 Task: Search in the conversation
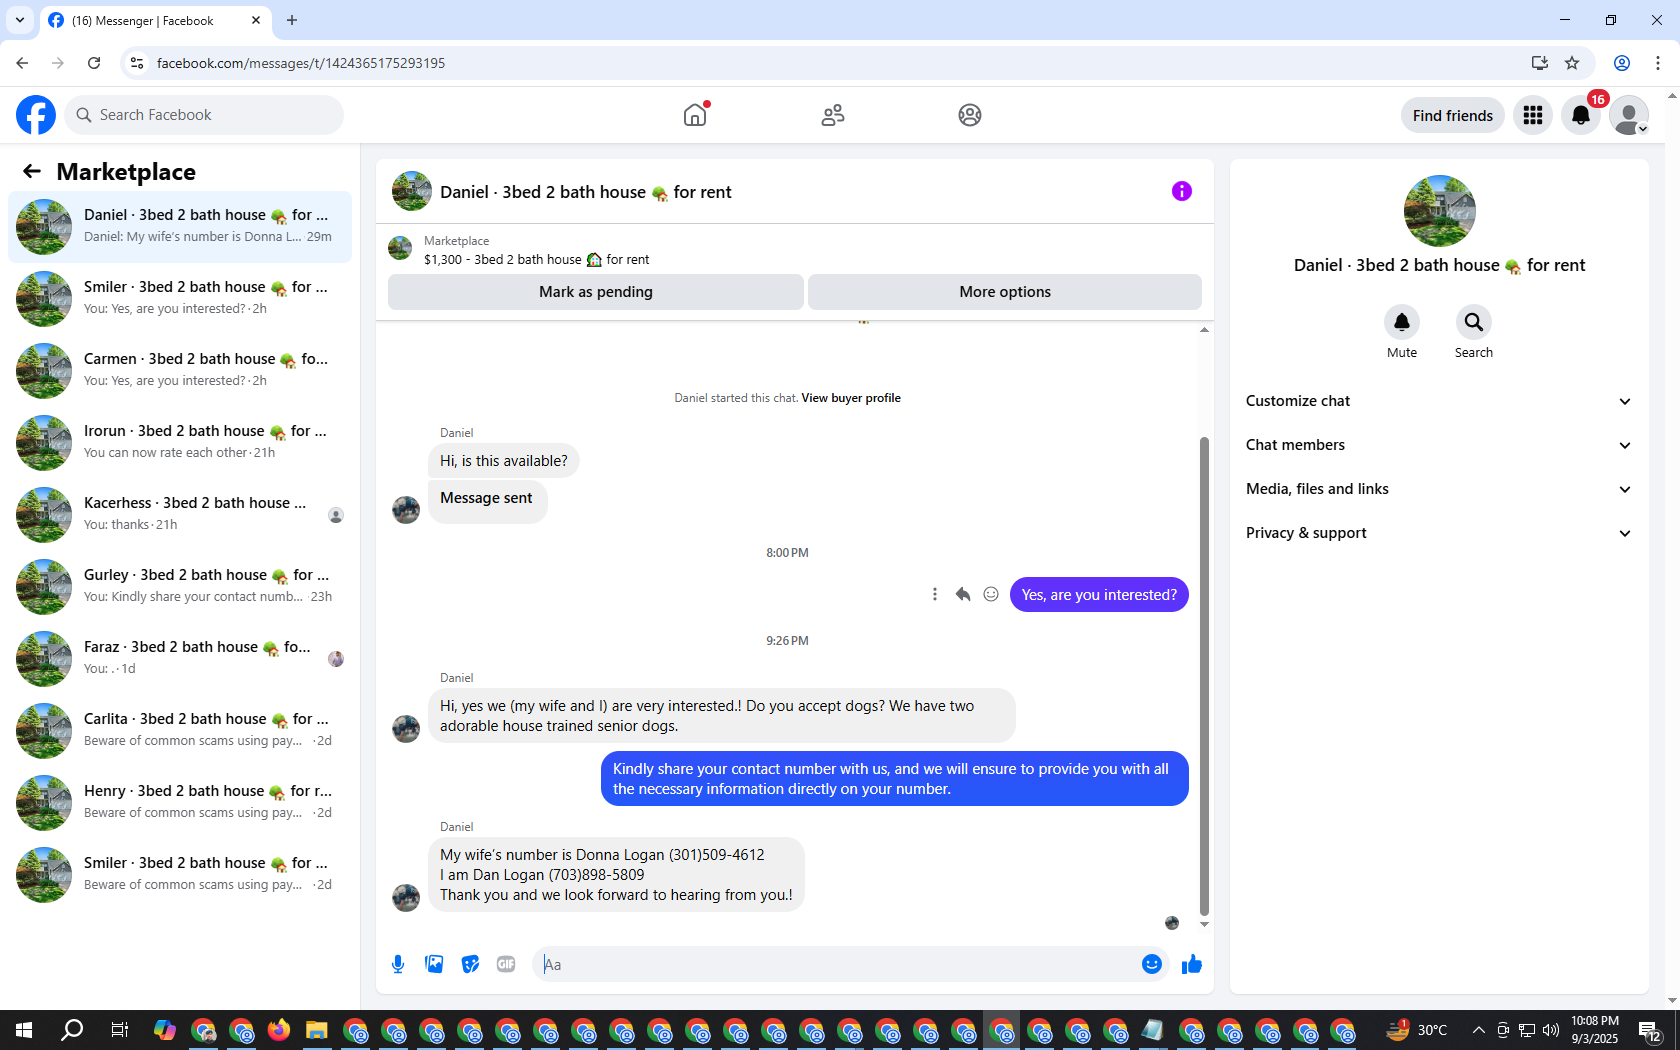[x=1474, y=322]
